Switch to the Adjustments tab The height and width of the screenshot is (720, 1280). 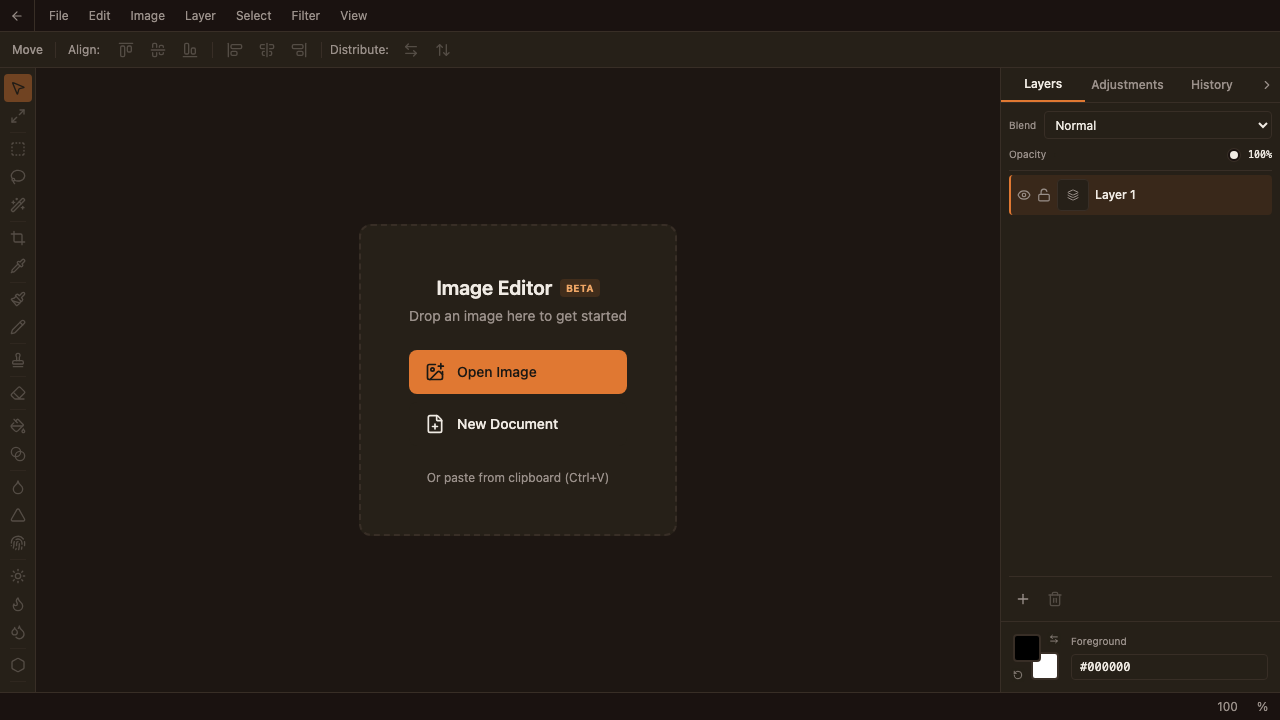point(1127,85)
